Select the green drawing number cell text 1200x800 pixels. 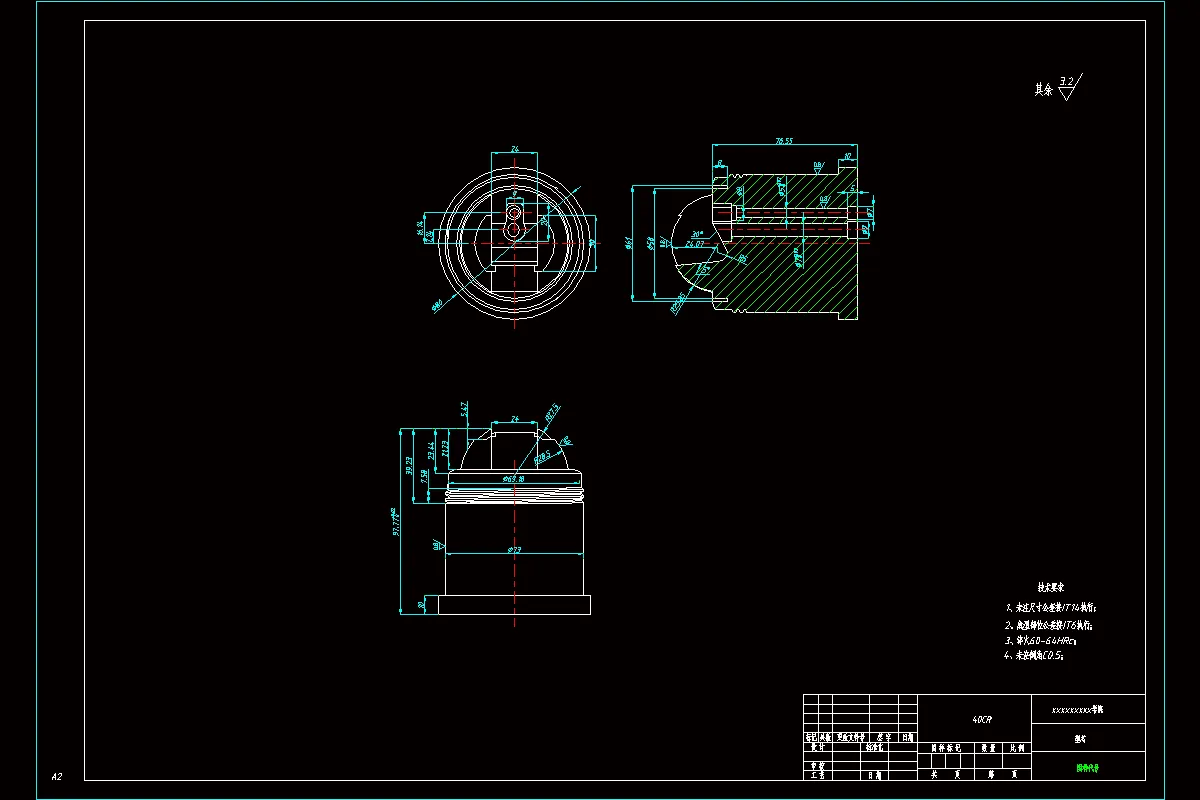tap(1087, 769)
